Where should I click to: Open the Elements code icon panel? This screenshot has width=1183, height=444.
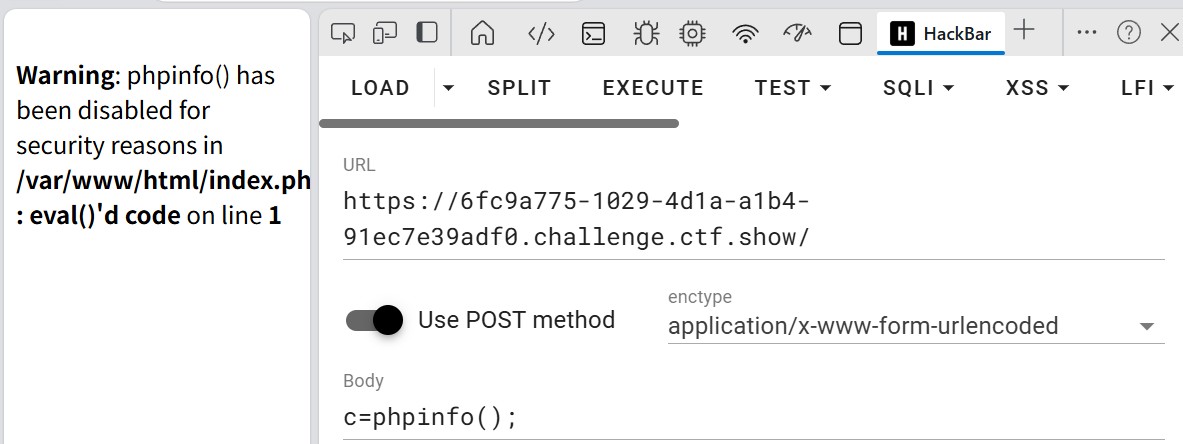tap(541, 33)
